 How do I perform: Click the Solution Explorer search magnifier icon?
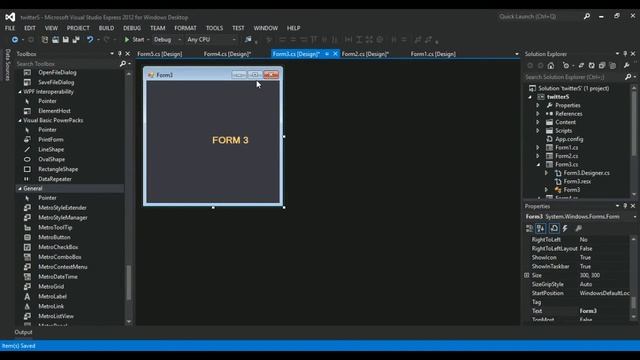(x=628, y=77)
